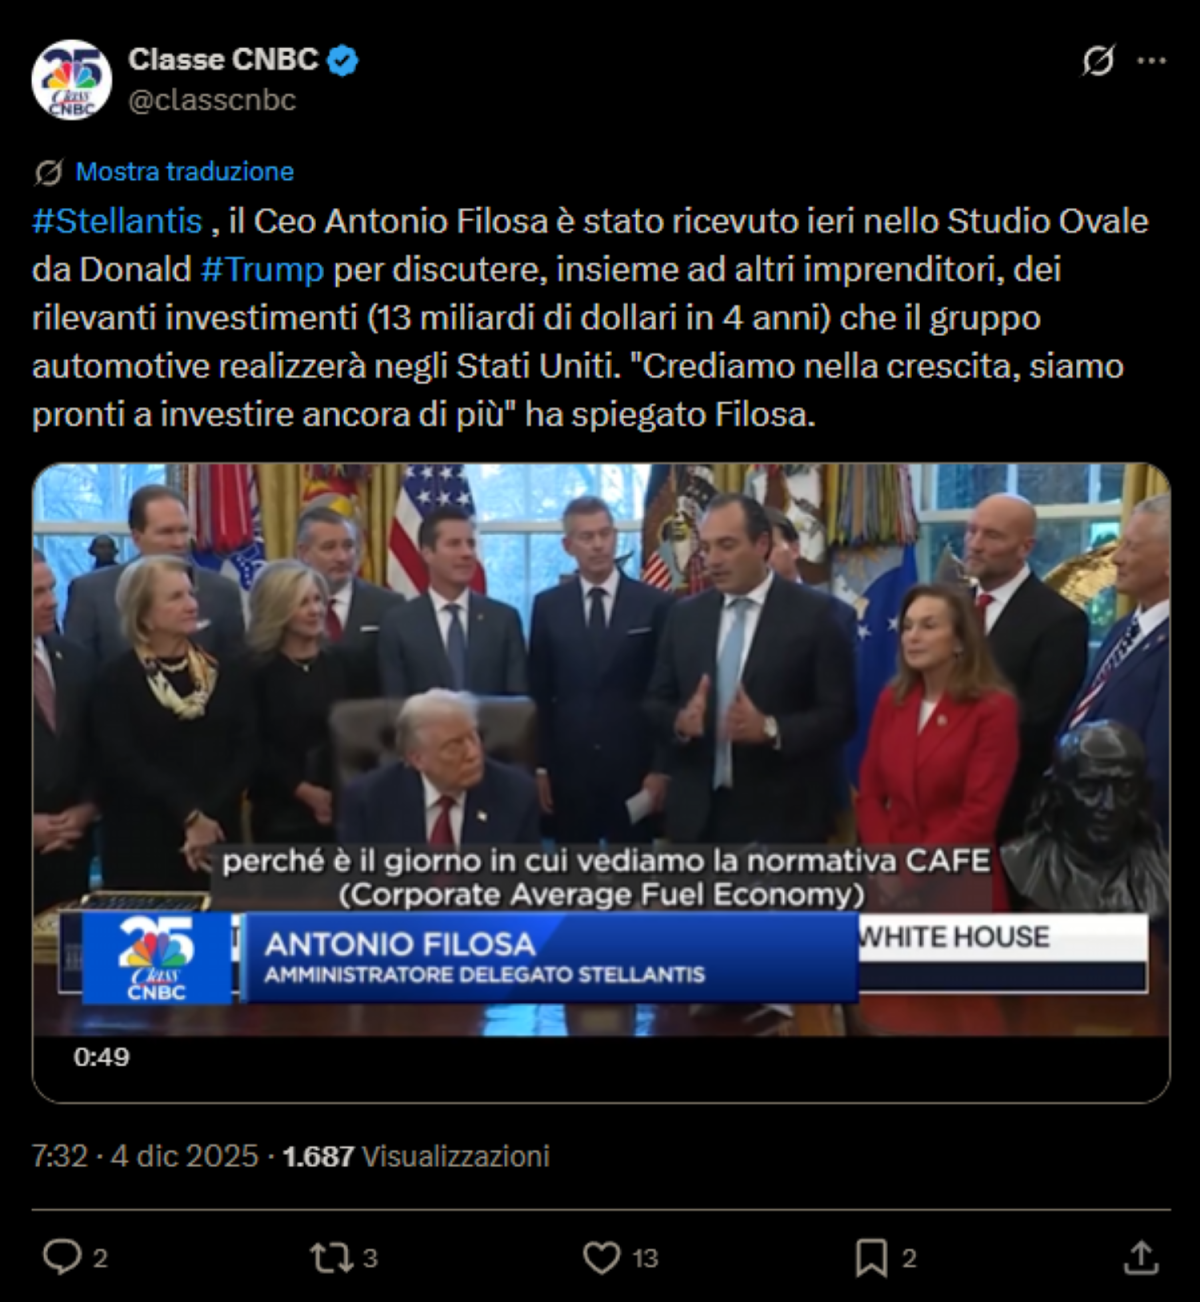Click the Grok icon beside more options
The image size is (1200, 1302).
pyautogui.click(x=1098, y=62)
